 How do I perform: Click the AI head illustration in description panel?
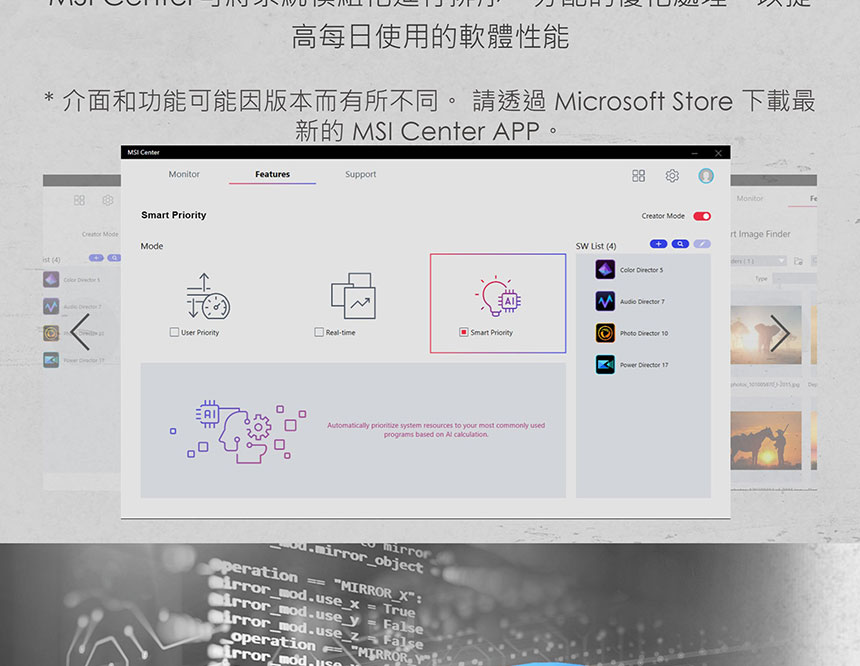[239, 431]
